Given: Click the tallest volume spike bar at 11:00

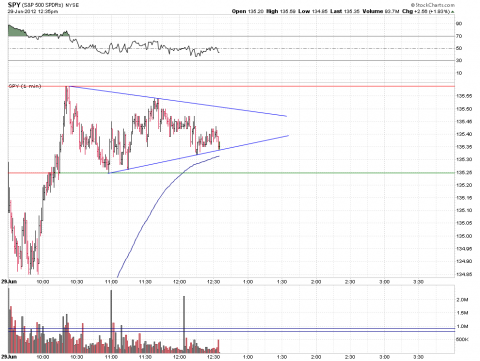Looking at the screenshot, I should (x=111, y=322).
